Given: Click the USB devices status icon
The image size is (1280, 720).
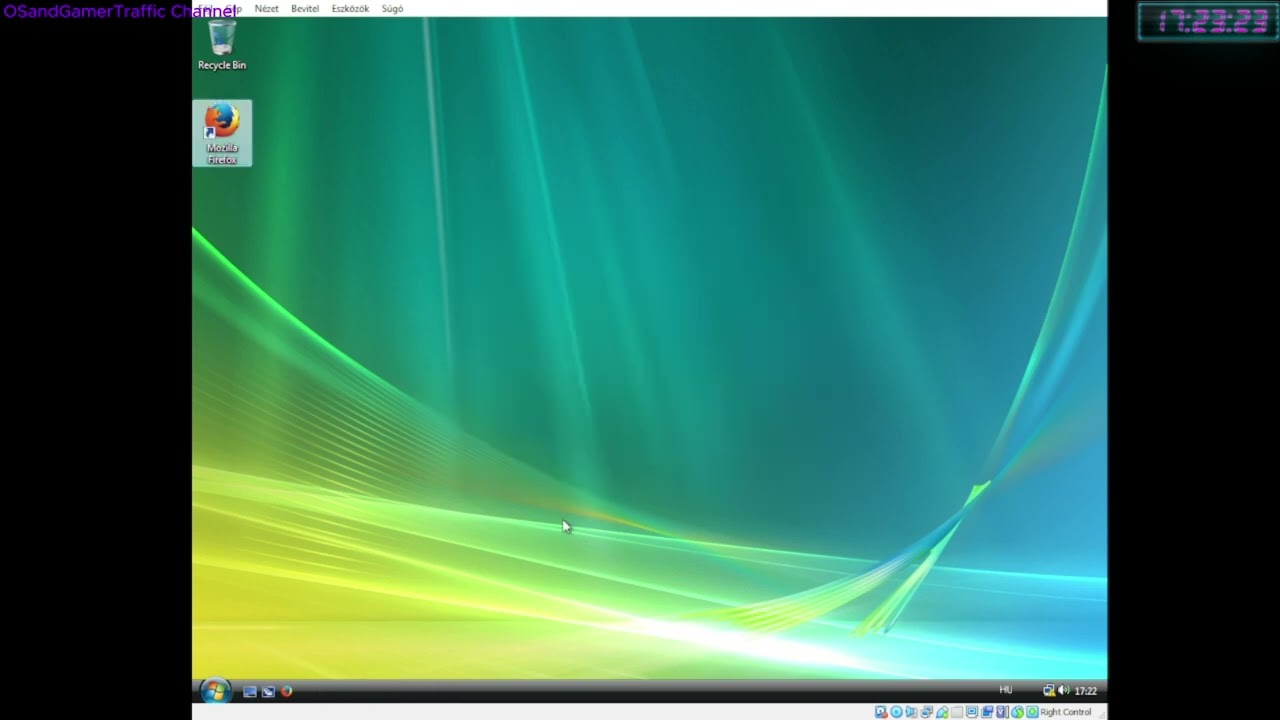Looking at the screenshot, I should point(942,712).
